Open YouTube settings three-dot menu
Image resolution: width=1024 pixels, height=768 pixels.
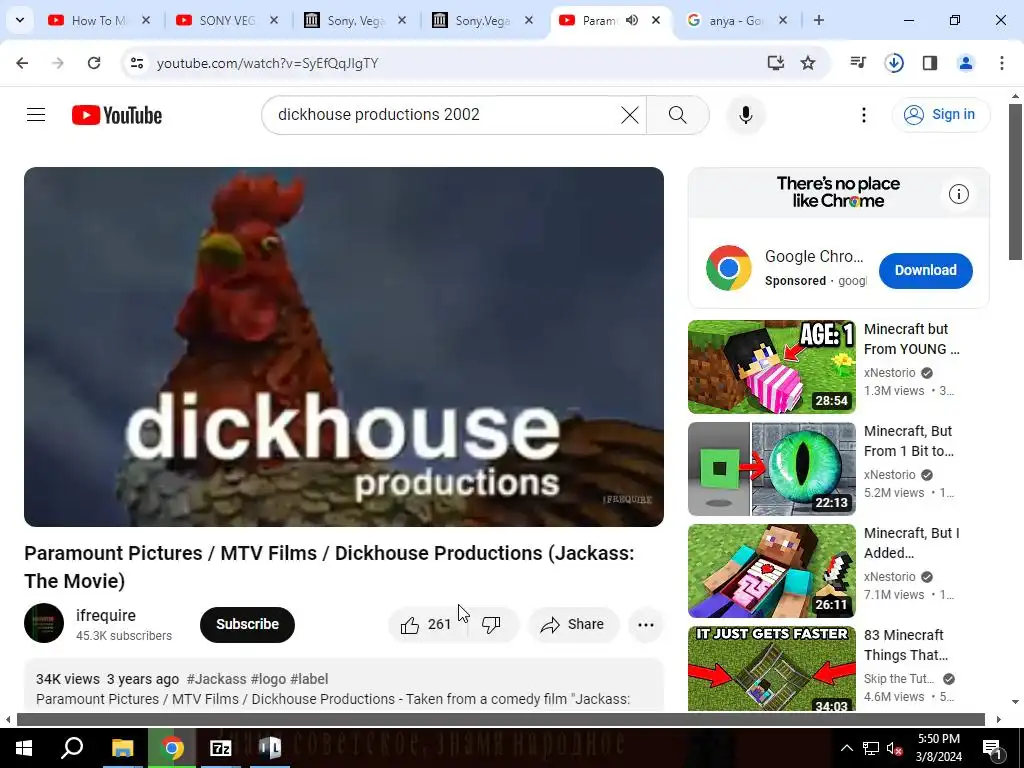pyautogui.click(x=863, y=115)
